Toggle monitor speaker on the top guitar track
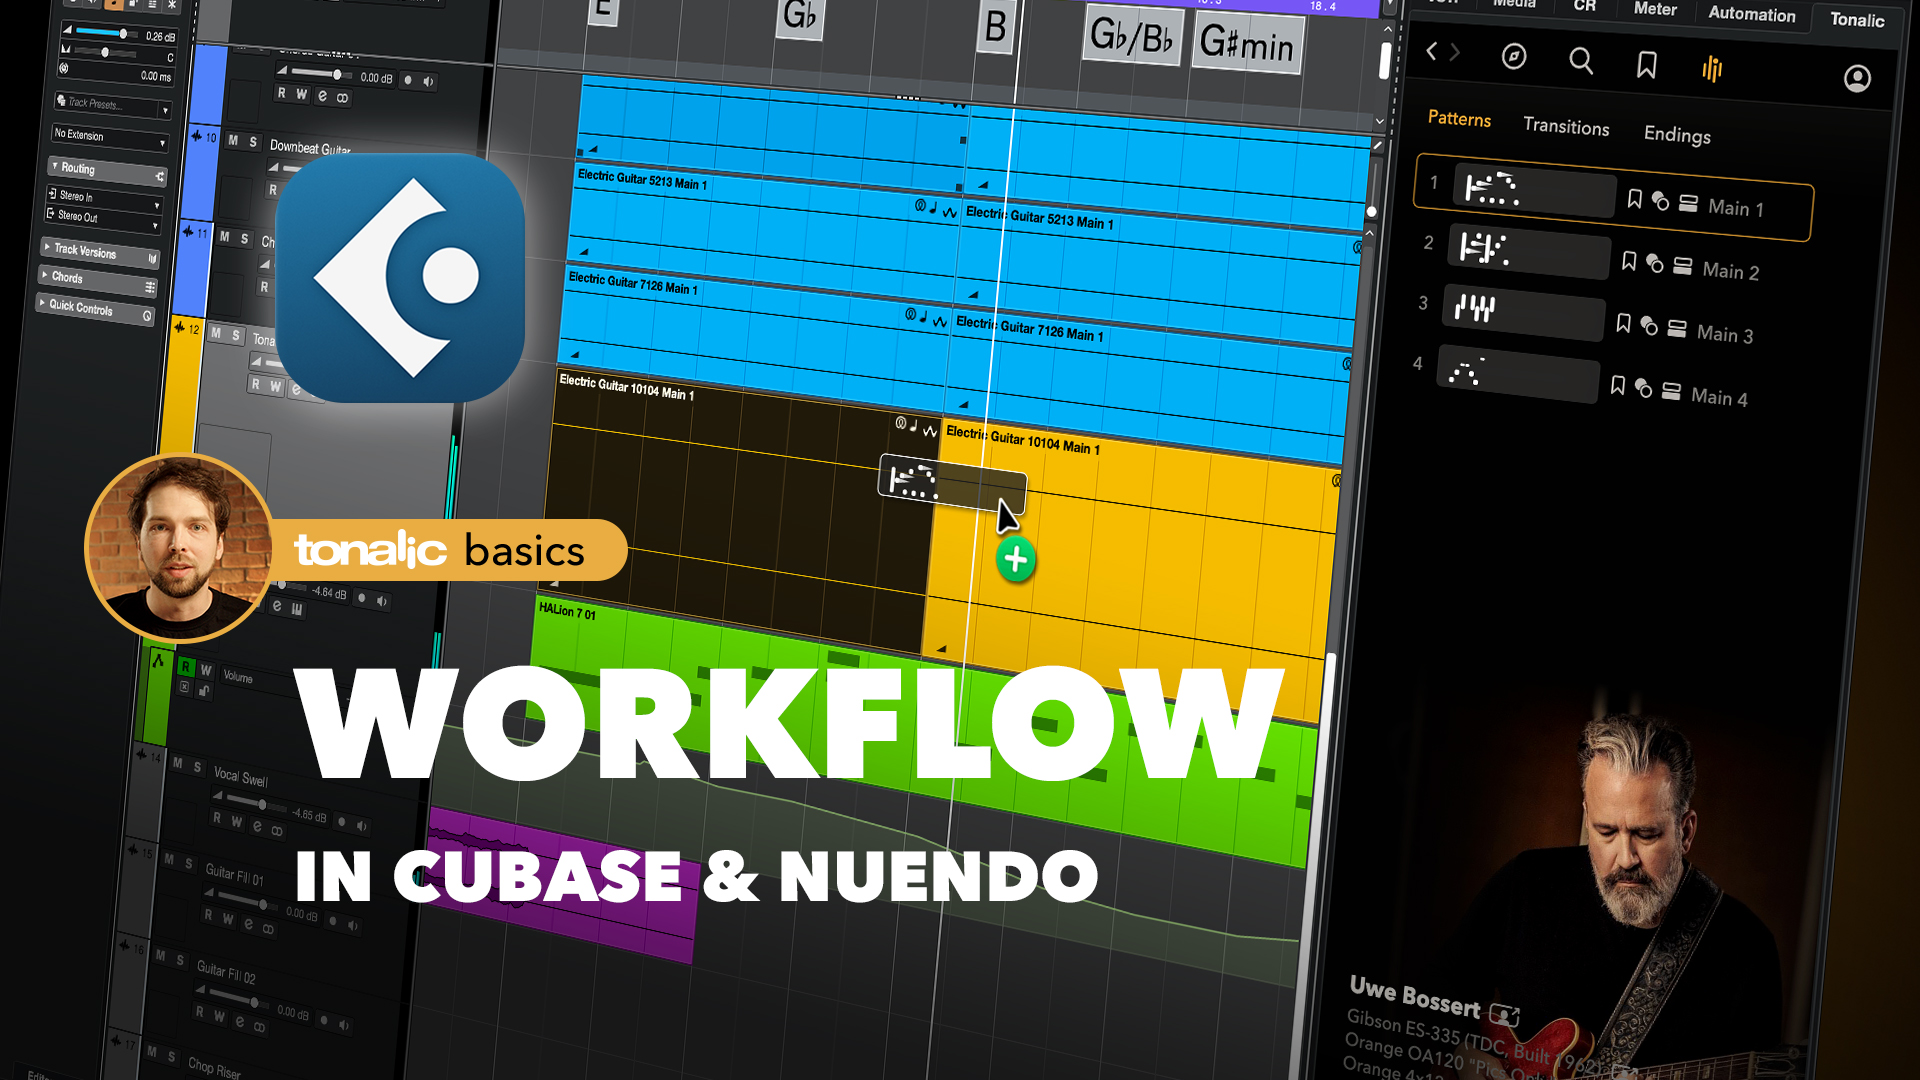1920x1080 pixels. tap(428, 82)
